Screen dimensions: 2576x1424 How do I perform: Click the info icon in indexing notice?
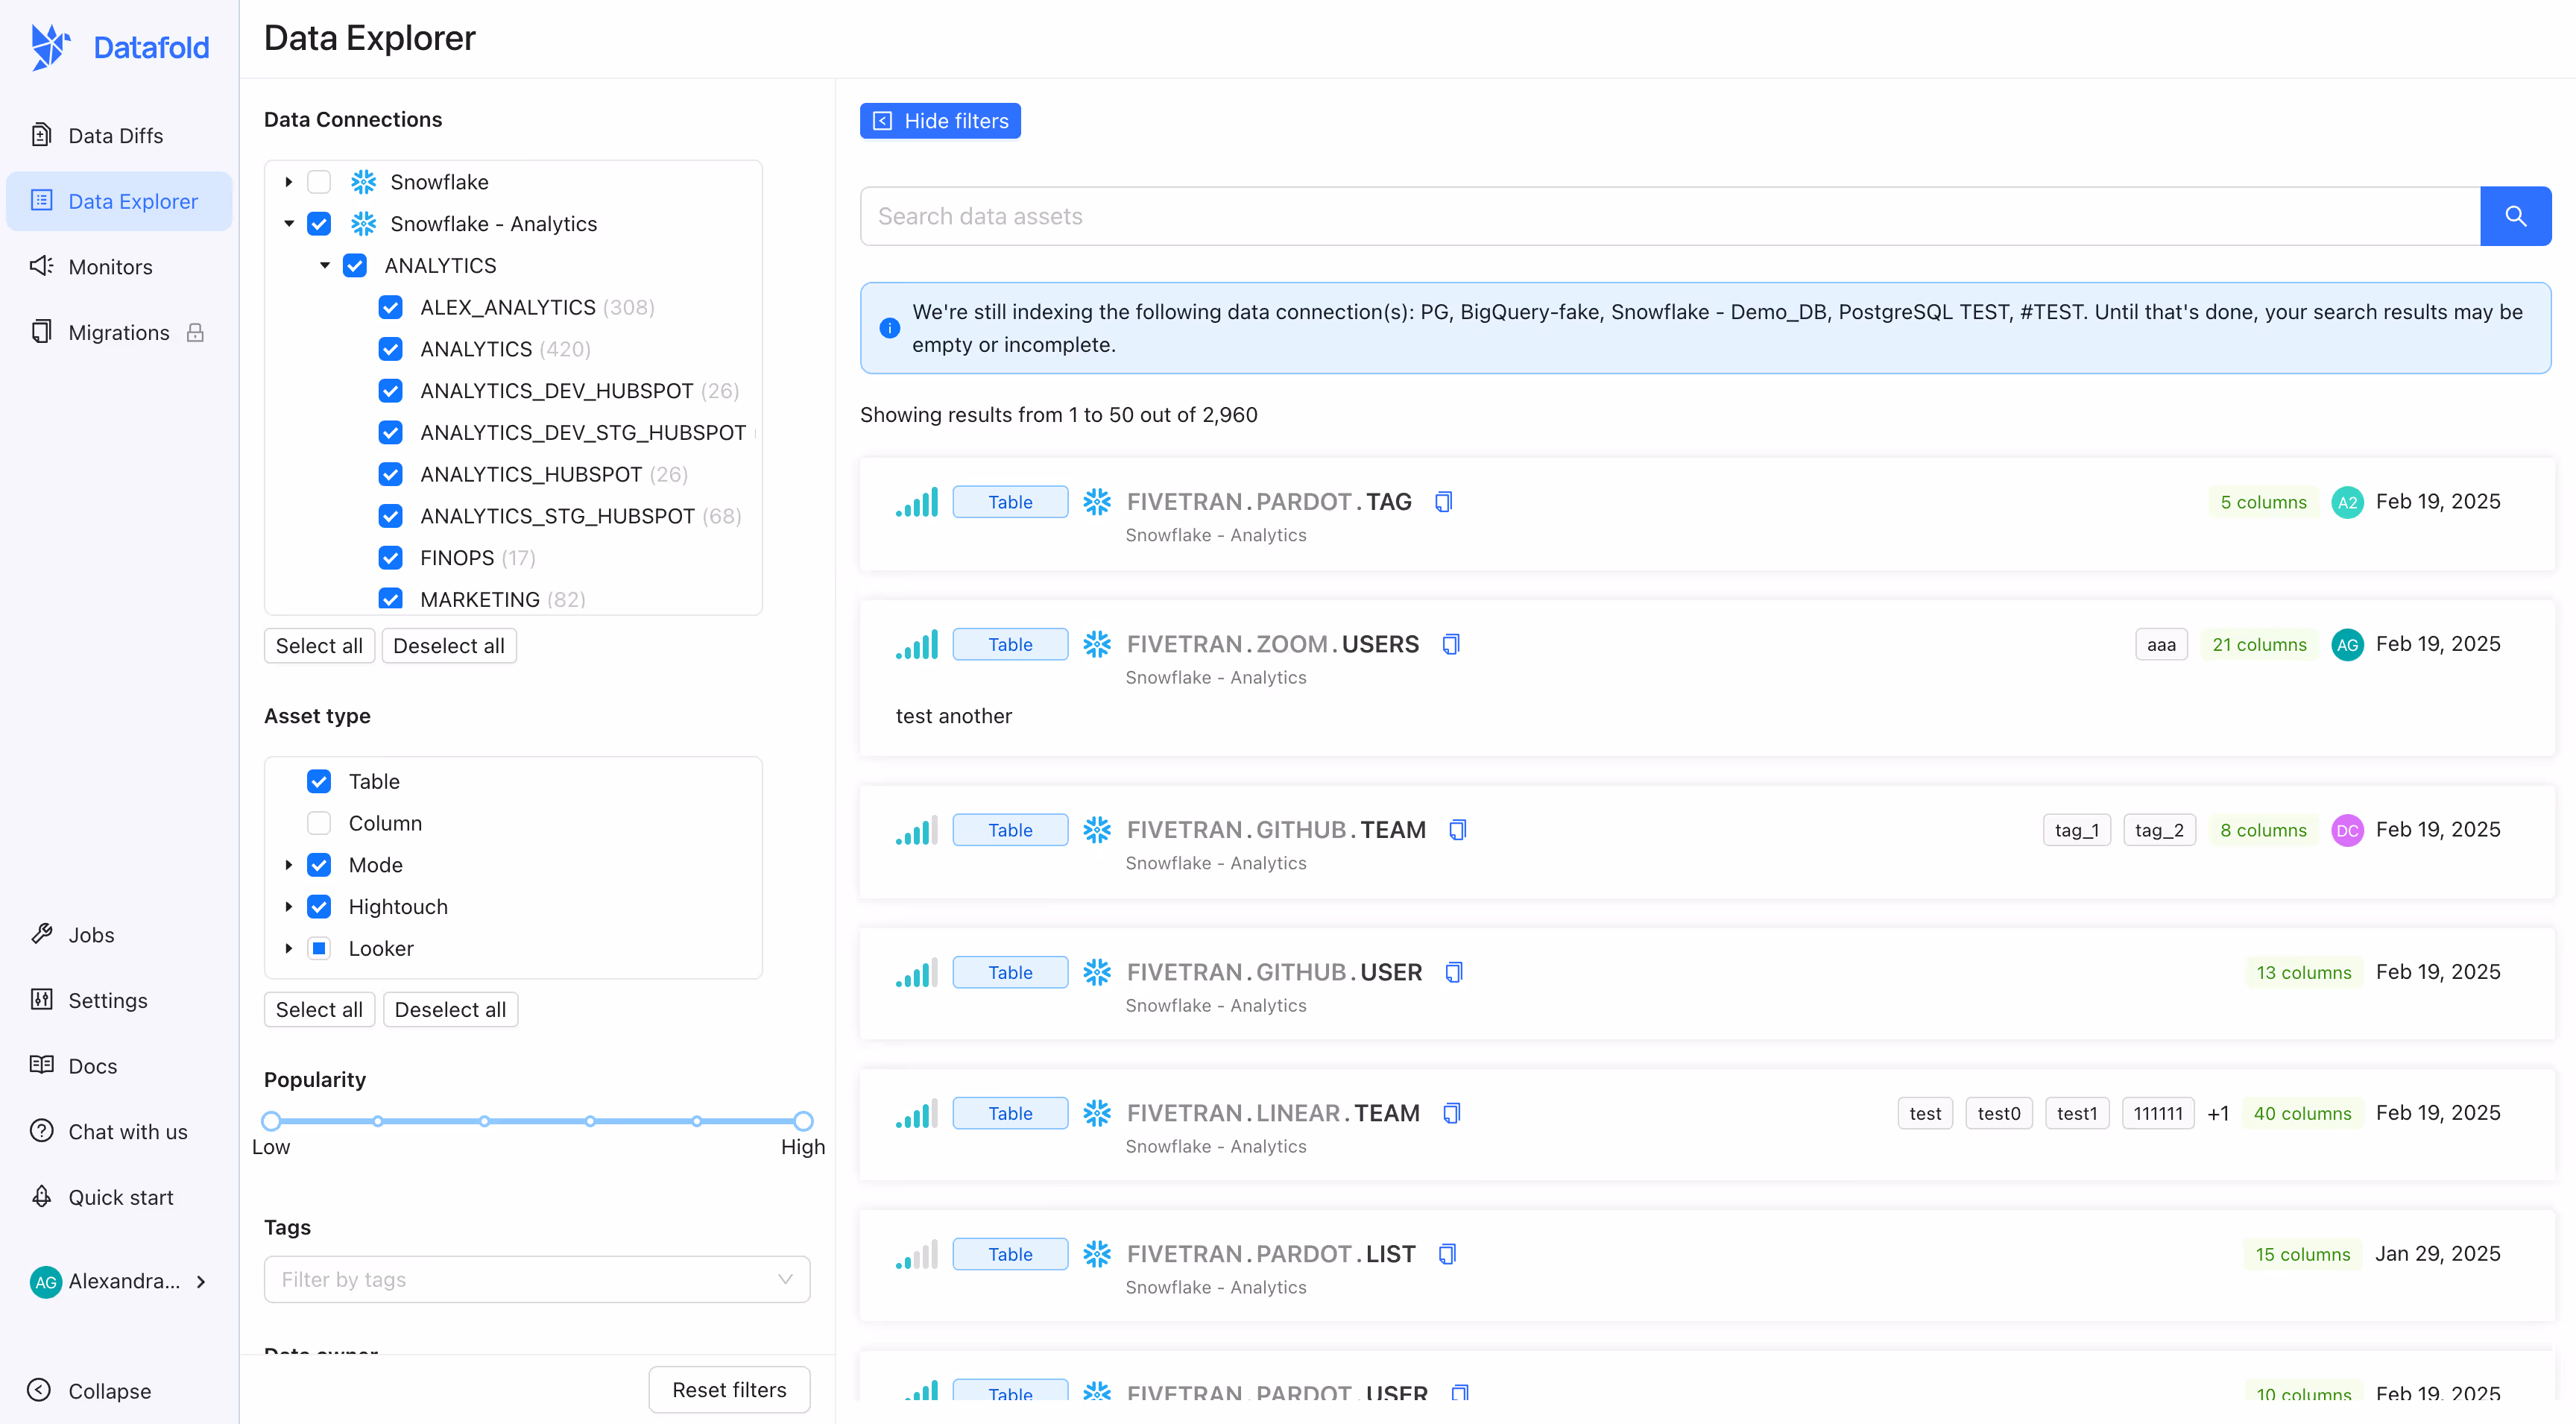(889, 328)
